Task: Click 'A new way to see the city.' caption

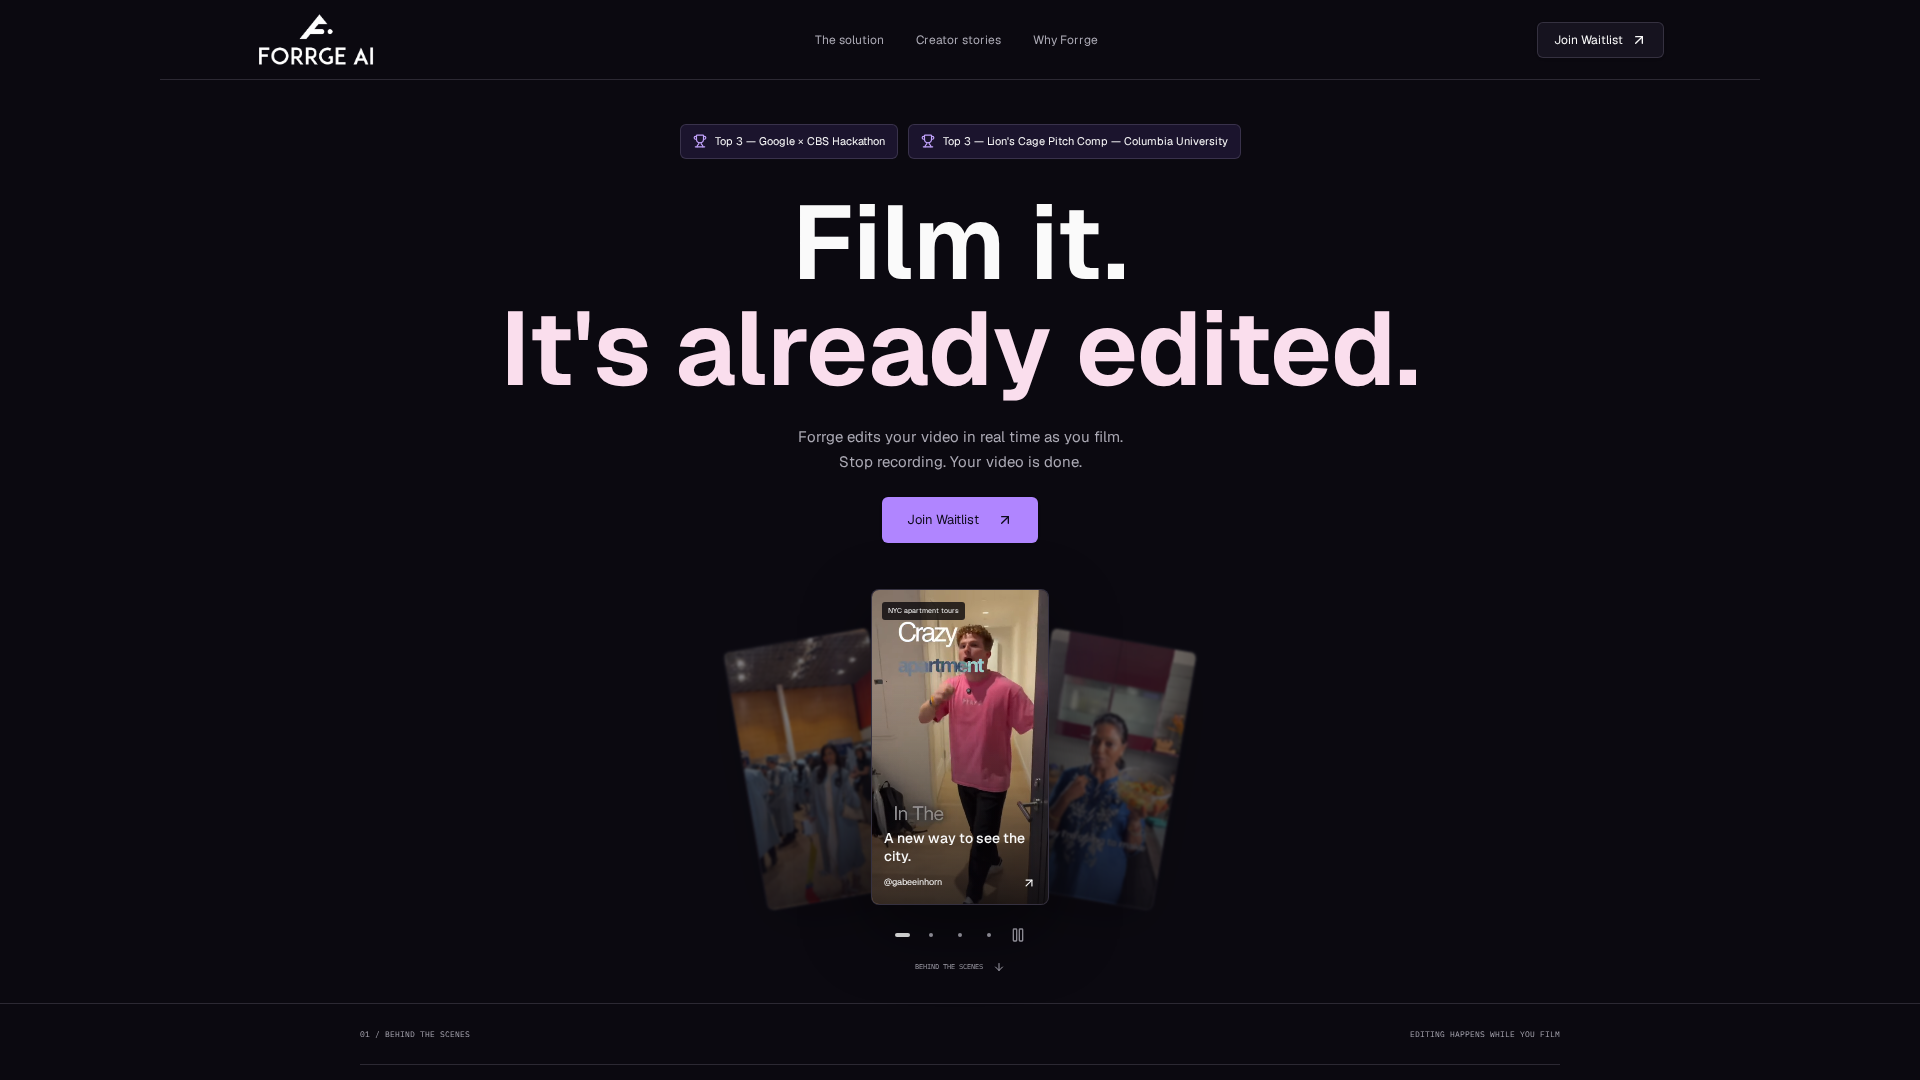Action: [x=954, y=847]
